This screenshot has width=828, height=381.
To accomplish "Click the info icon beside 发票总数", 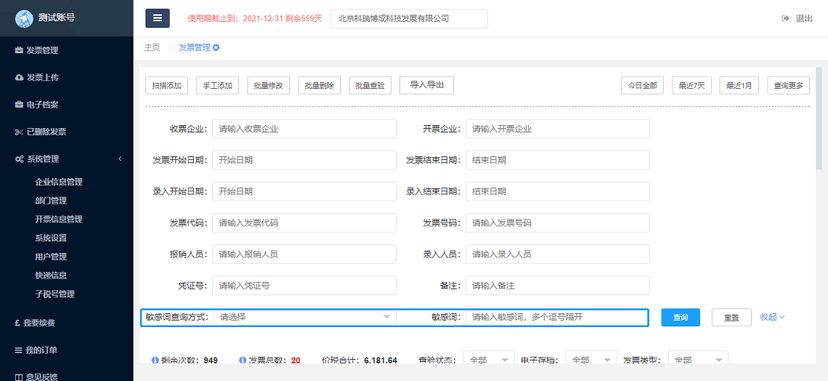I will (242, 360).
